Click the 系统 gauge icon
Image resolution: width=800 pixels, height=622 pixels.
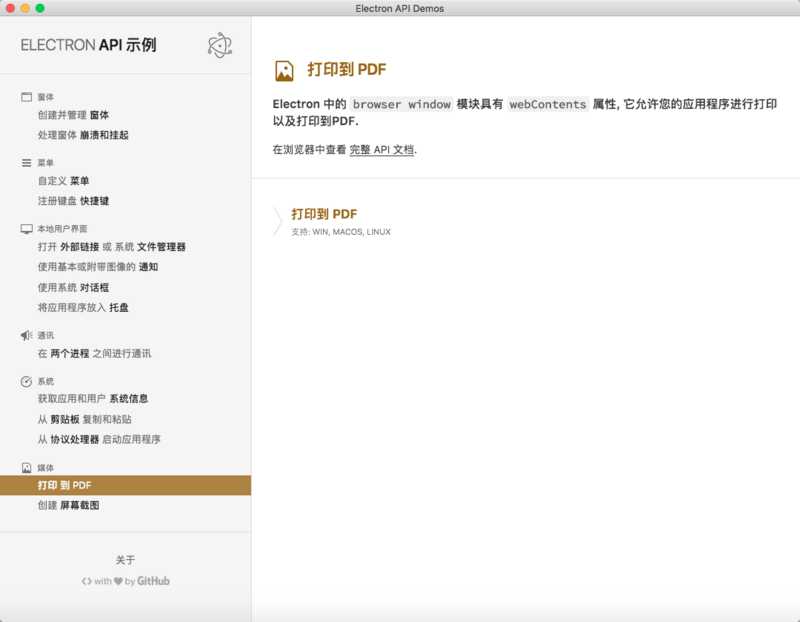coord(27,381)
